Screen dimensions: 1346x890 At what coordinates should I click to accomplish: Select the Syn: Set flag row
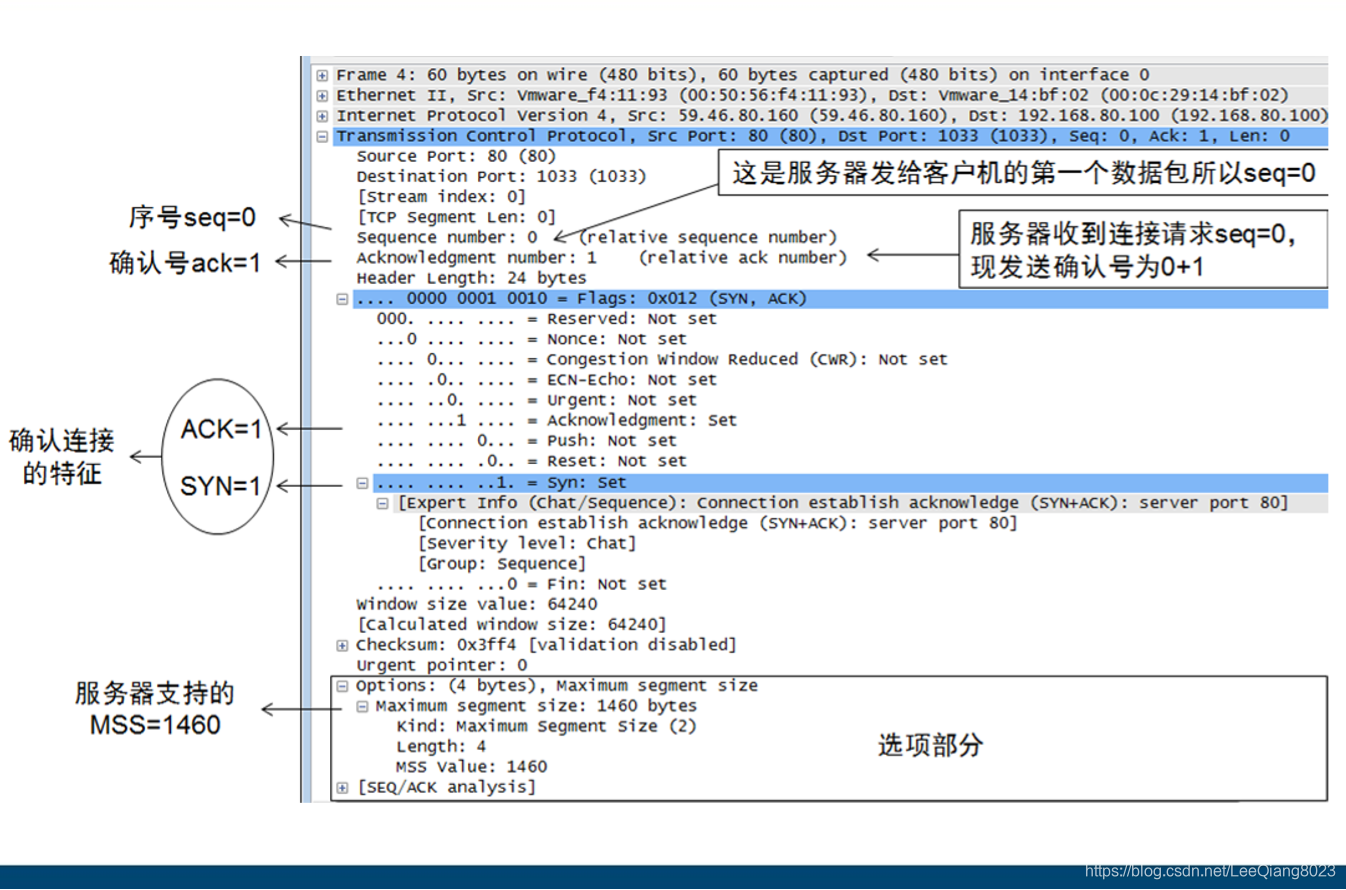point(850,483)
